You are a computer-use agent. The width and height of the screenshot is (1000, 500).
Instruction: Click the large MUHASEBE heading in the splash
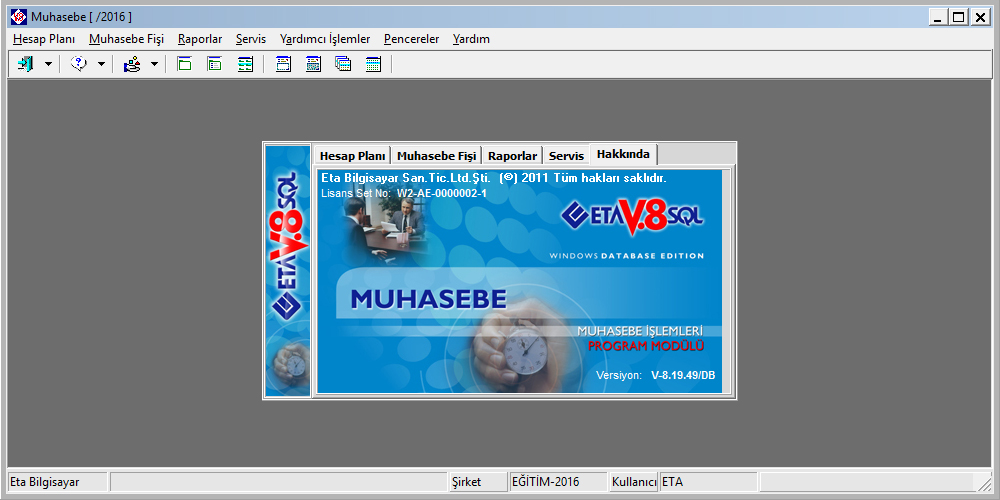point(429,299)
